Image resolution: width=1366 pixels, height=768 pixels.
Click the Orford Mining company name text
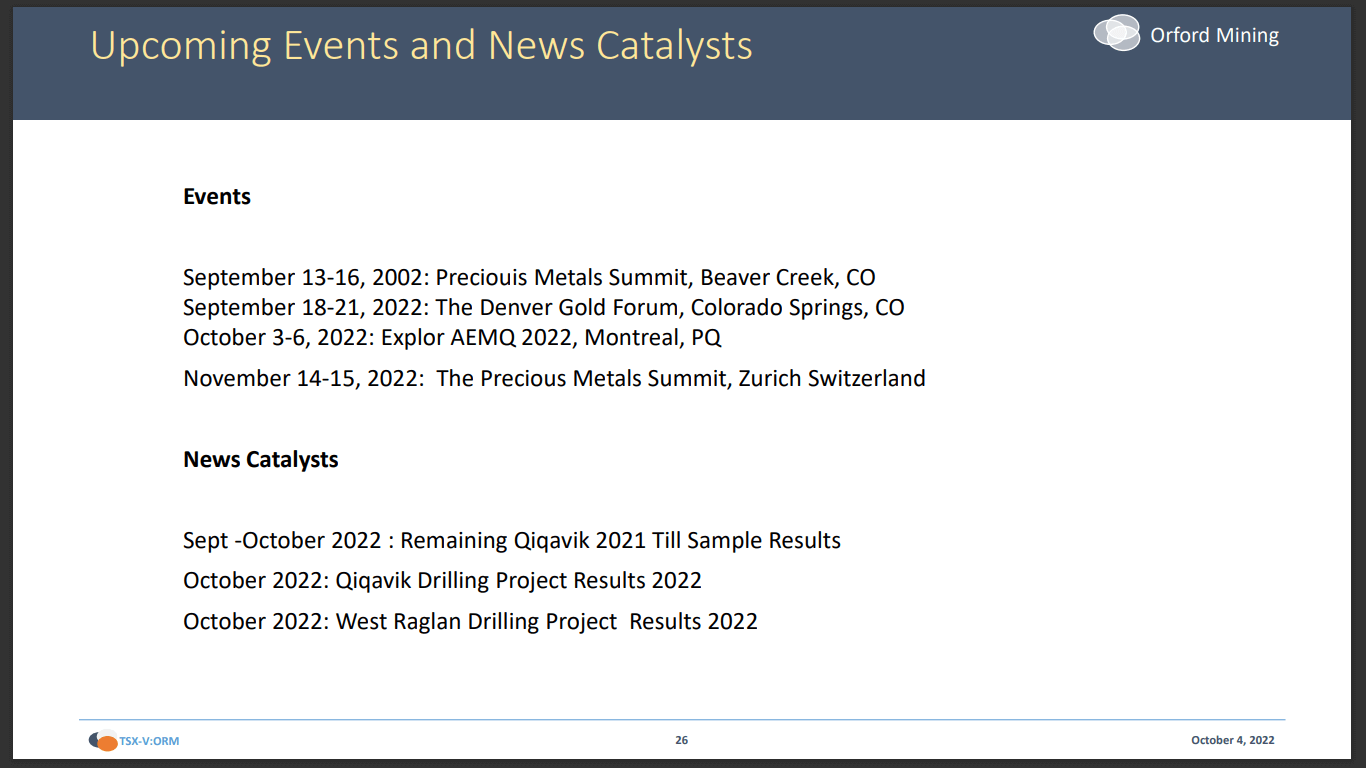[x=1216, y=35]
